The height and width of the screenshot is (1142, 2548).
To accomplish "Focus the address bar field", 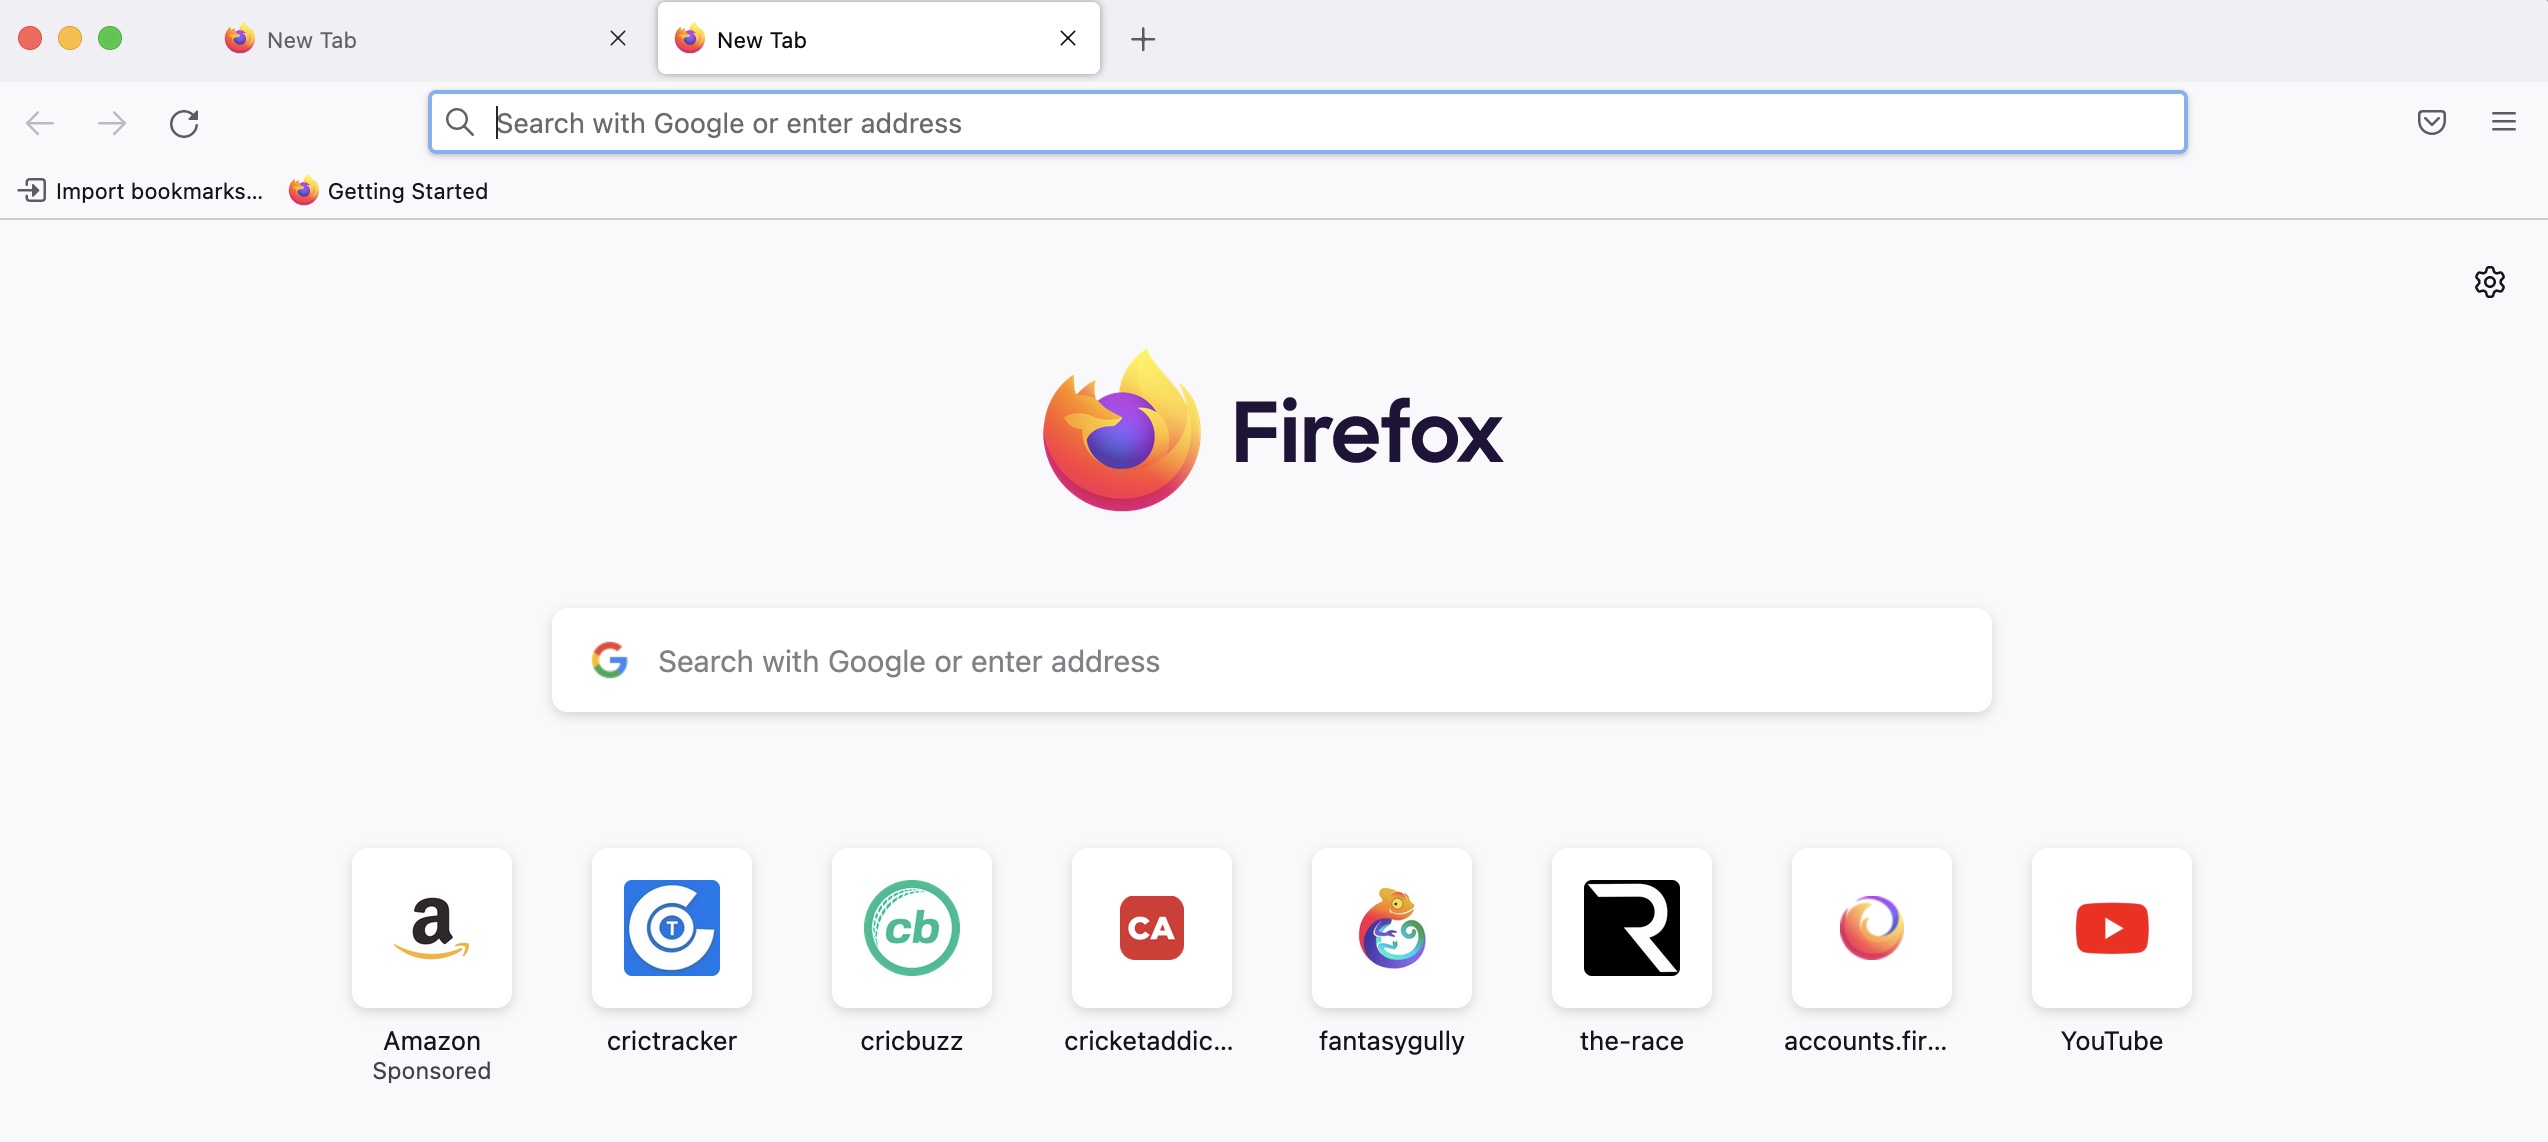I will click(x=1308, y=122).
